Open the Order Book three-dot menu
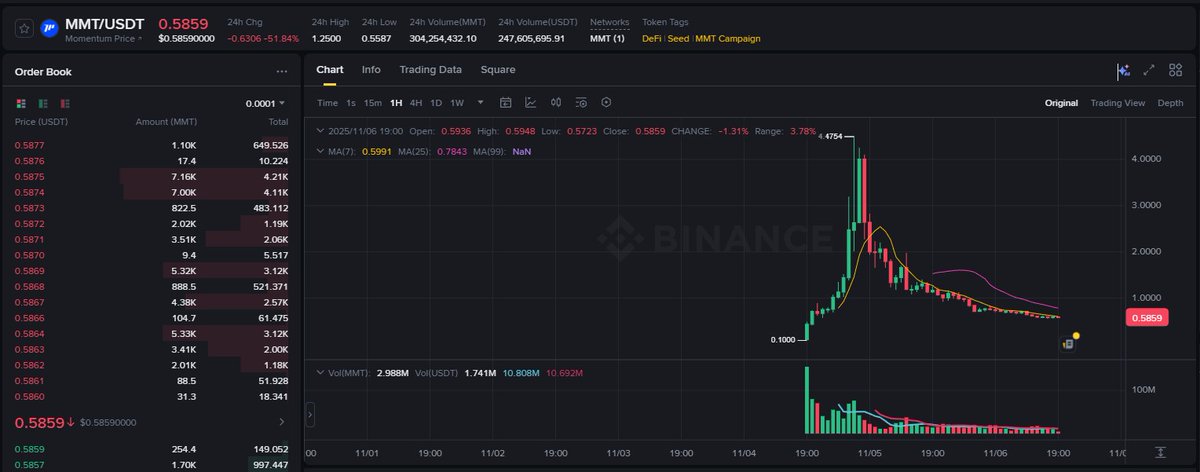The image size is (1200, 472). pos(282,72)
